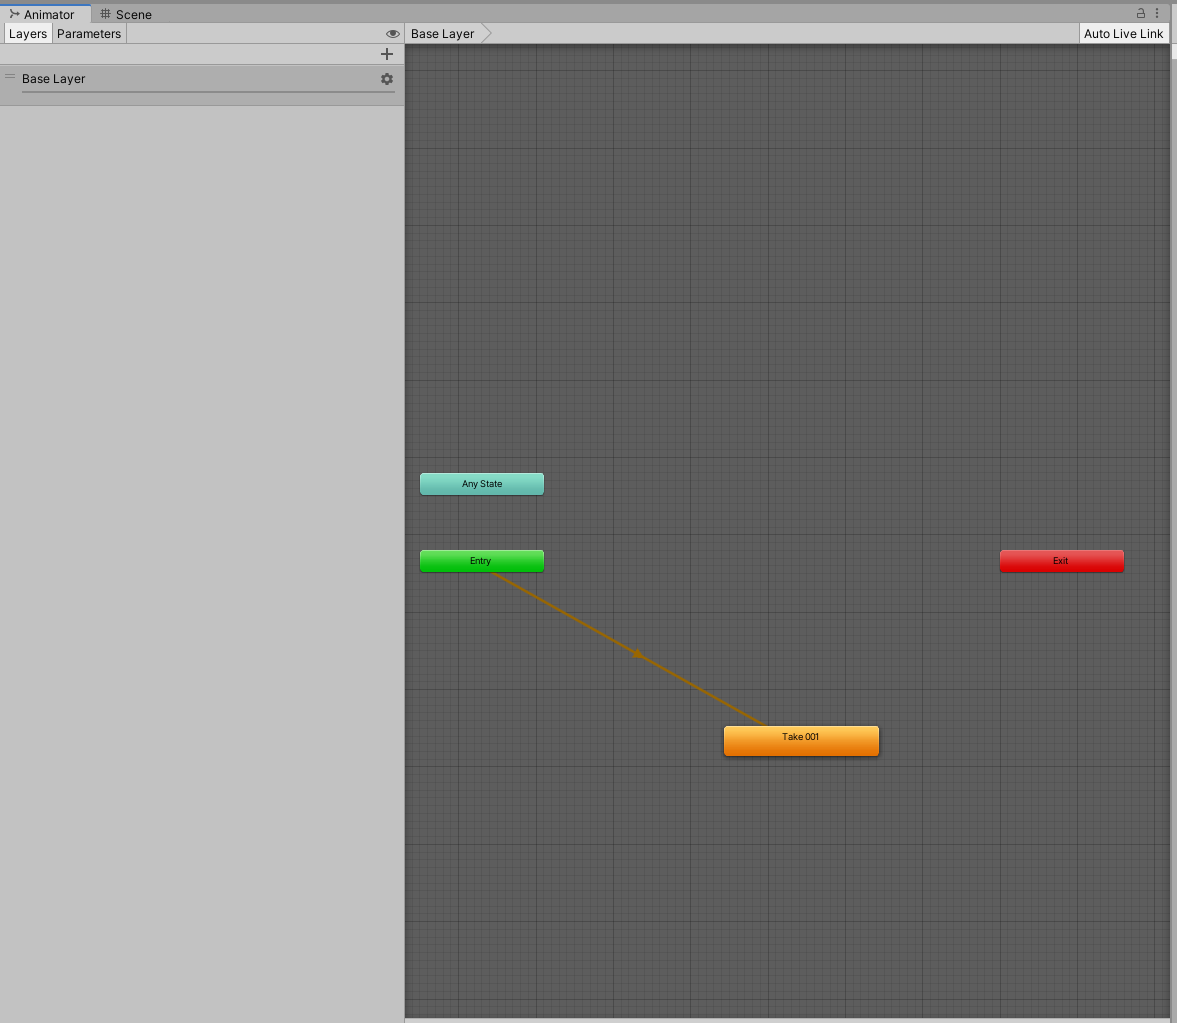Switch to the Scene tab

[126, 14]
